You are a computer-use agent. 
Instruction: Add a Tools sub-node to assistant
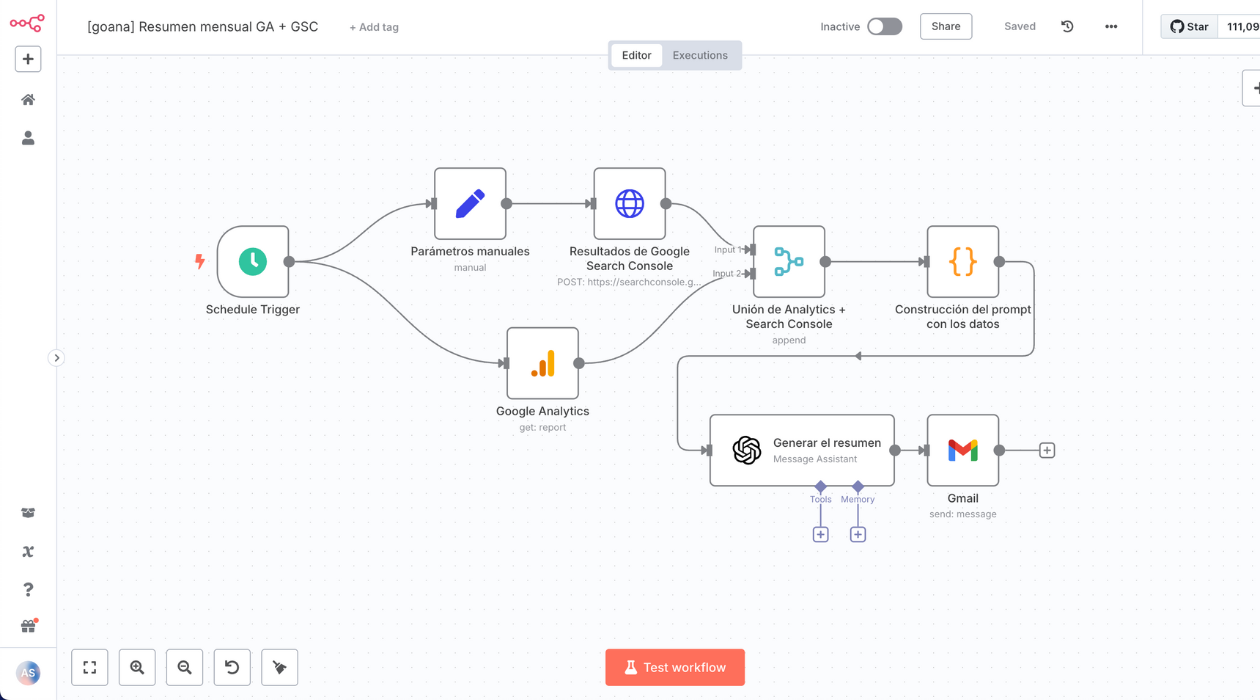pyautogui.click(x=820, y=535)
